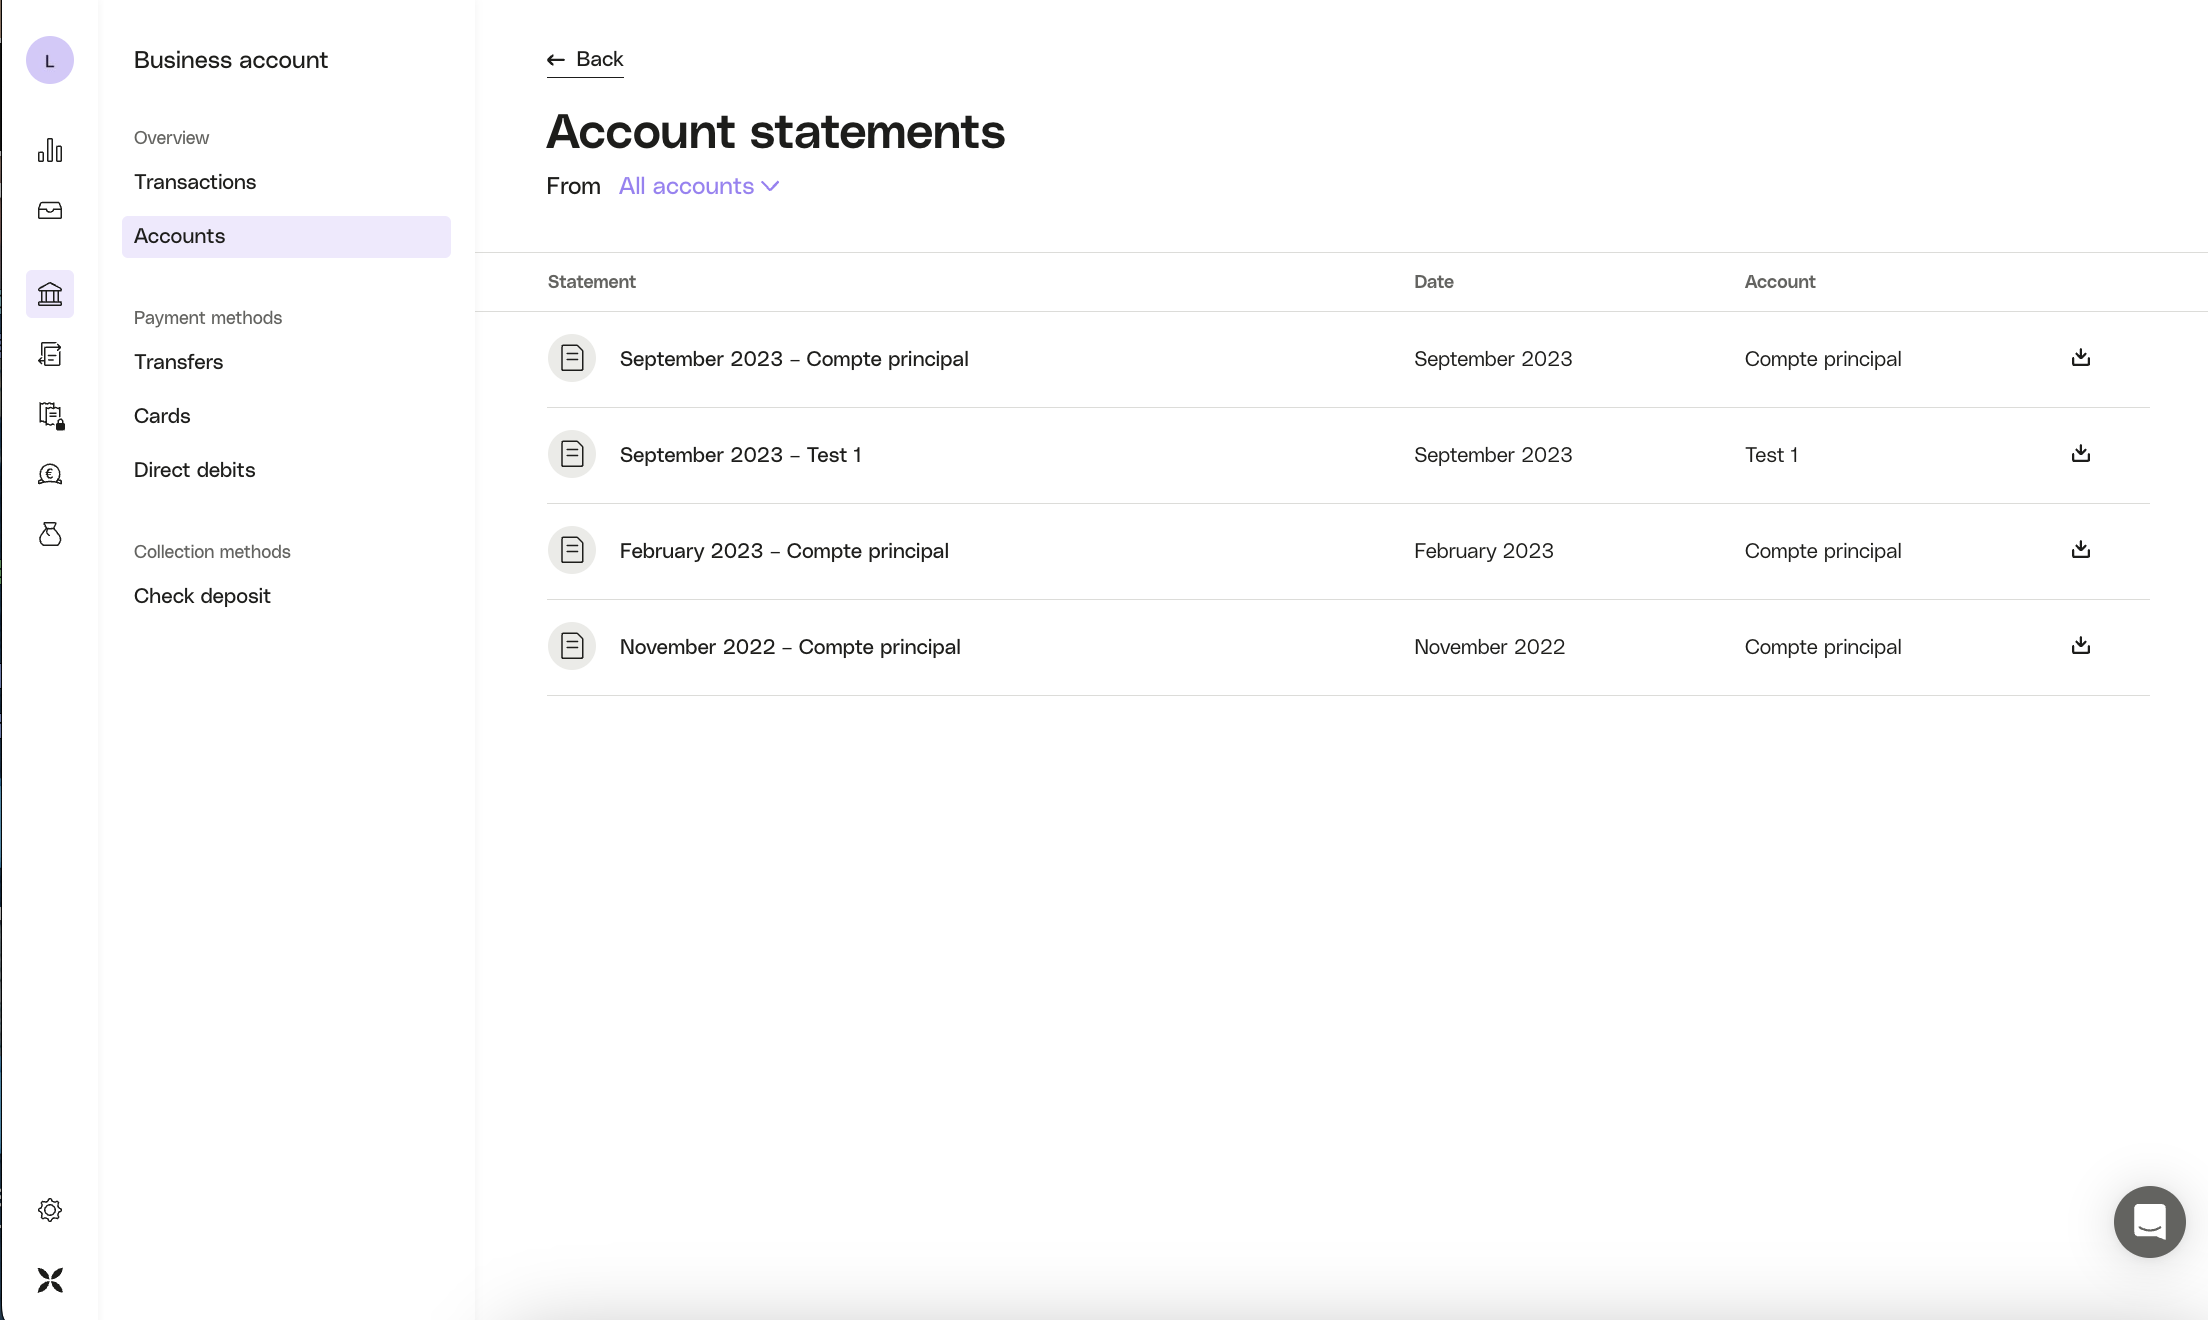This screenshot has width=2208, height=1320.
Task: Open the money bag savings icon
Action: (50, 534)
